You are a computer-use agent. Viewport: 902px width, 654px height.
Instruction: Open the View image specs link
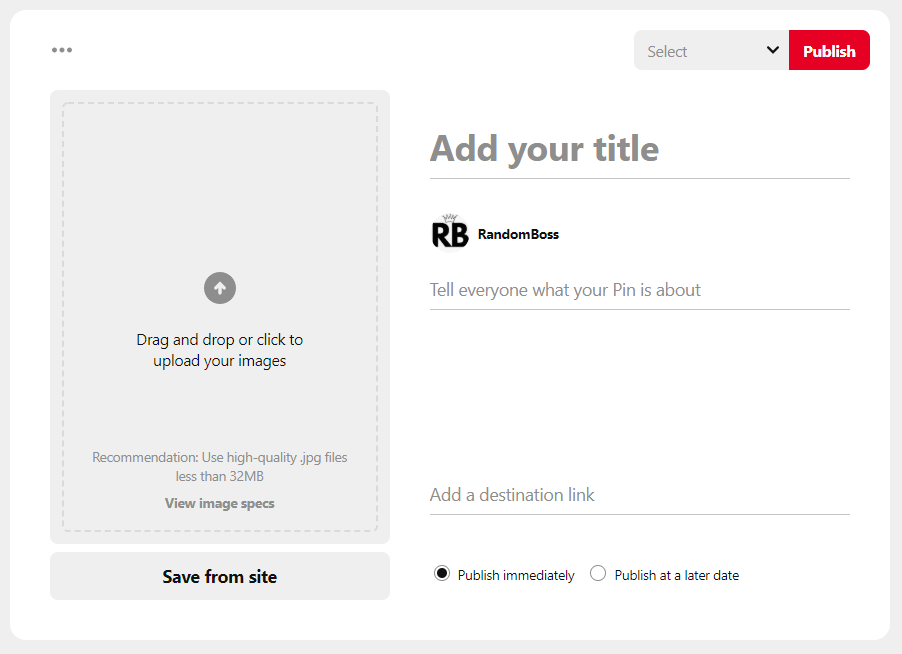(x=220, y=503)
